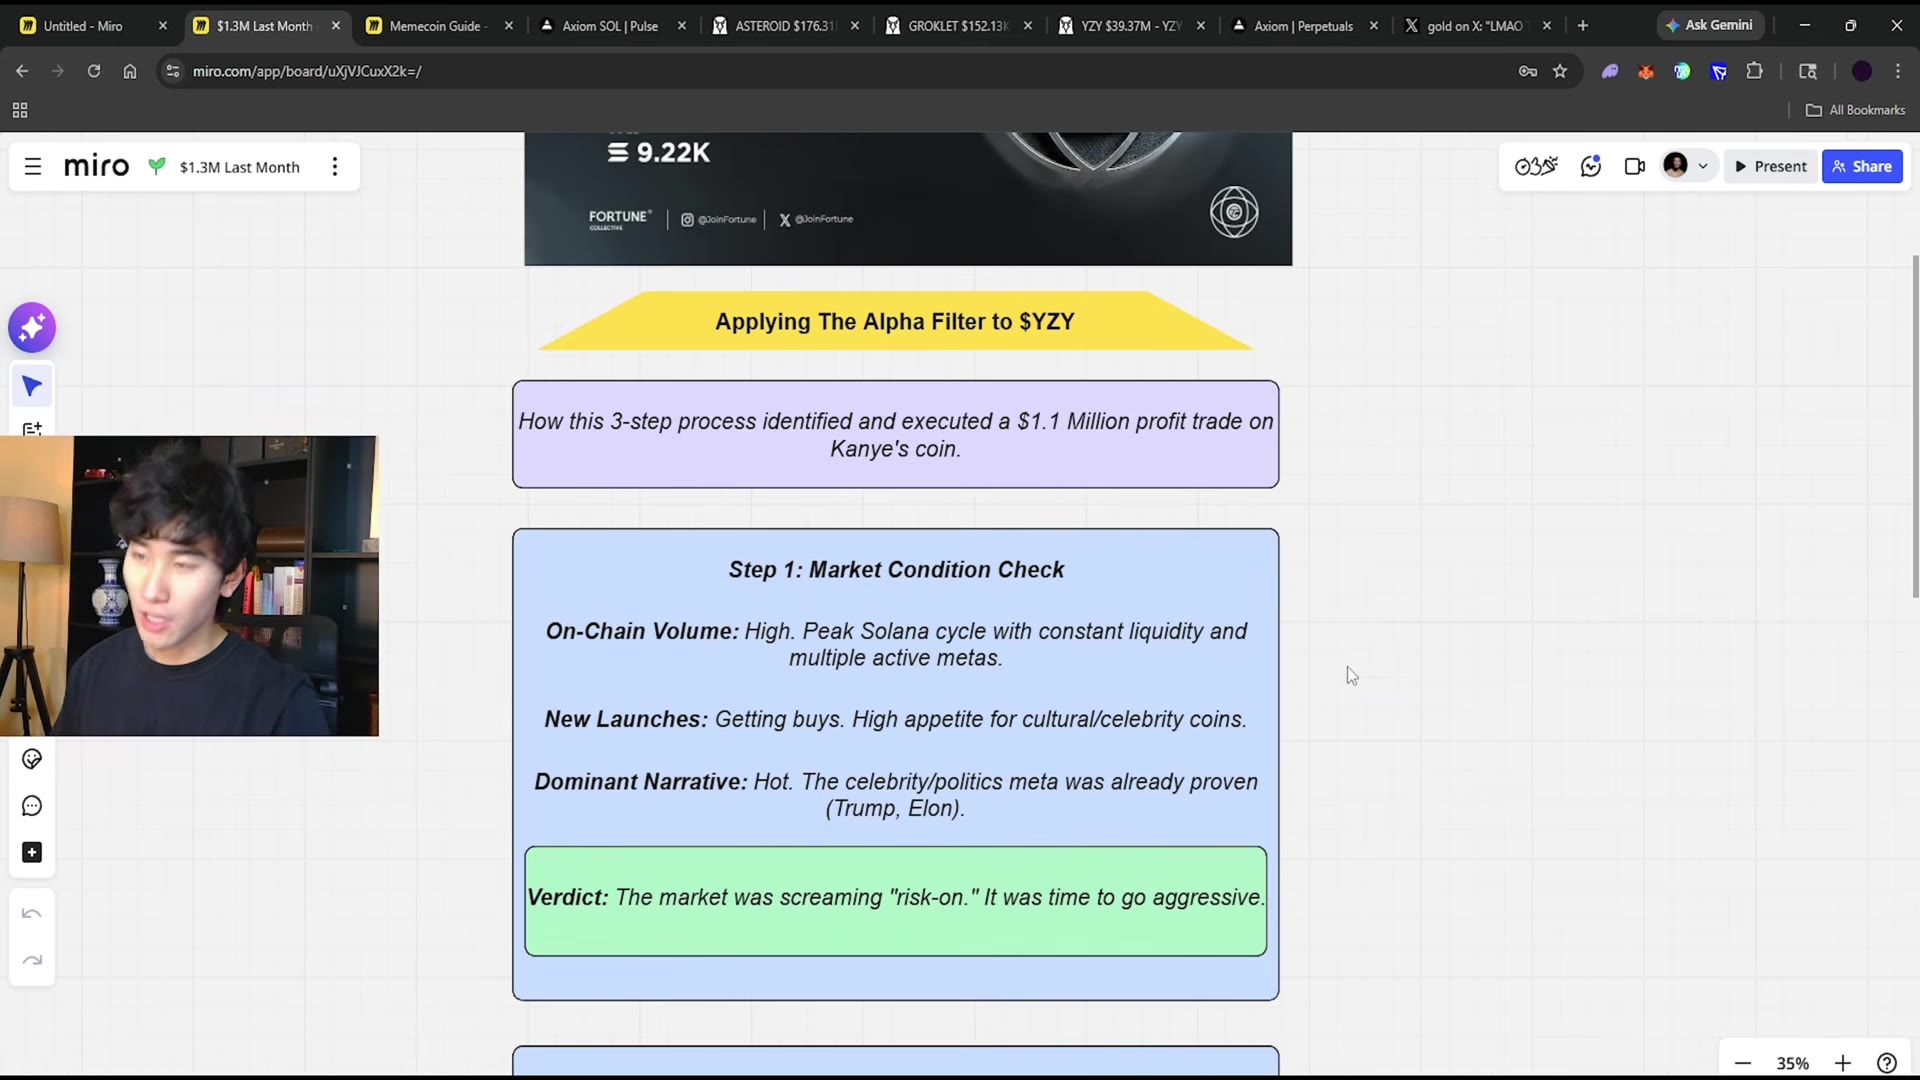Open board options three-dot menu
This screenshot has width=1920, height=1080.
(x=335, y=167)
